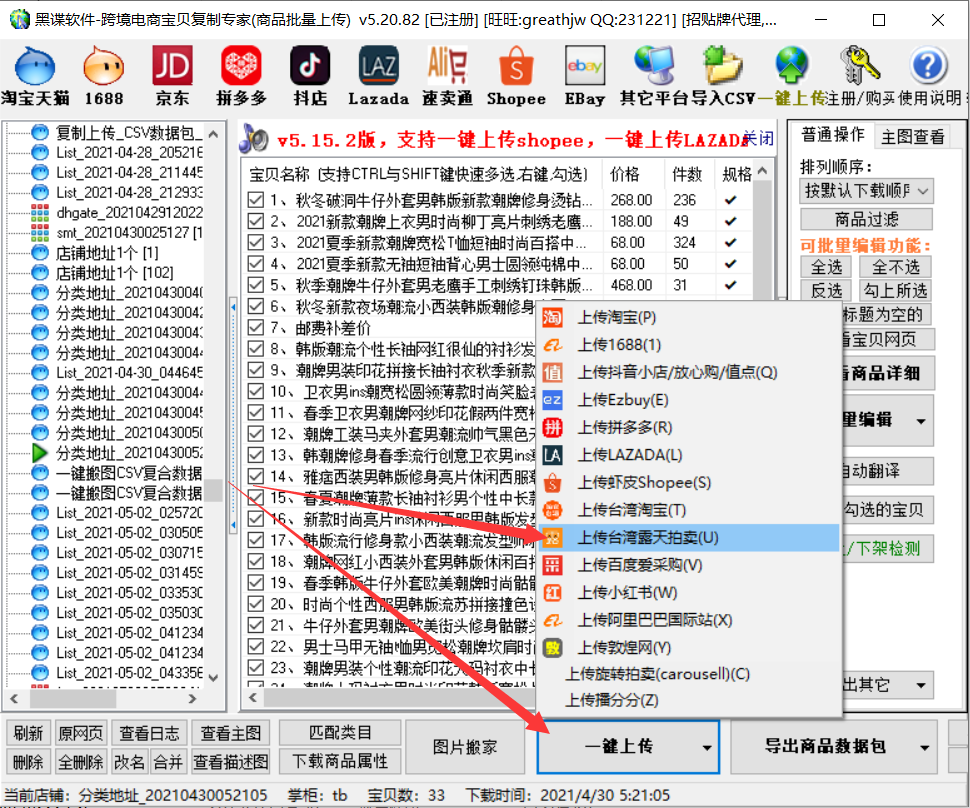Open 注册/购买 keys icon

pos(860,66)
